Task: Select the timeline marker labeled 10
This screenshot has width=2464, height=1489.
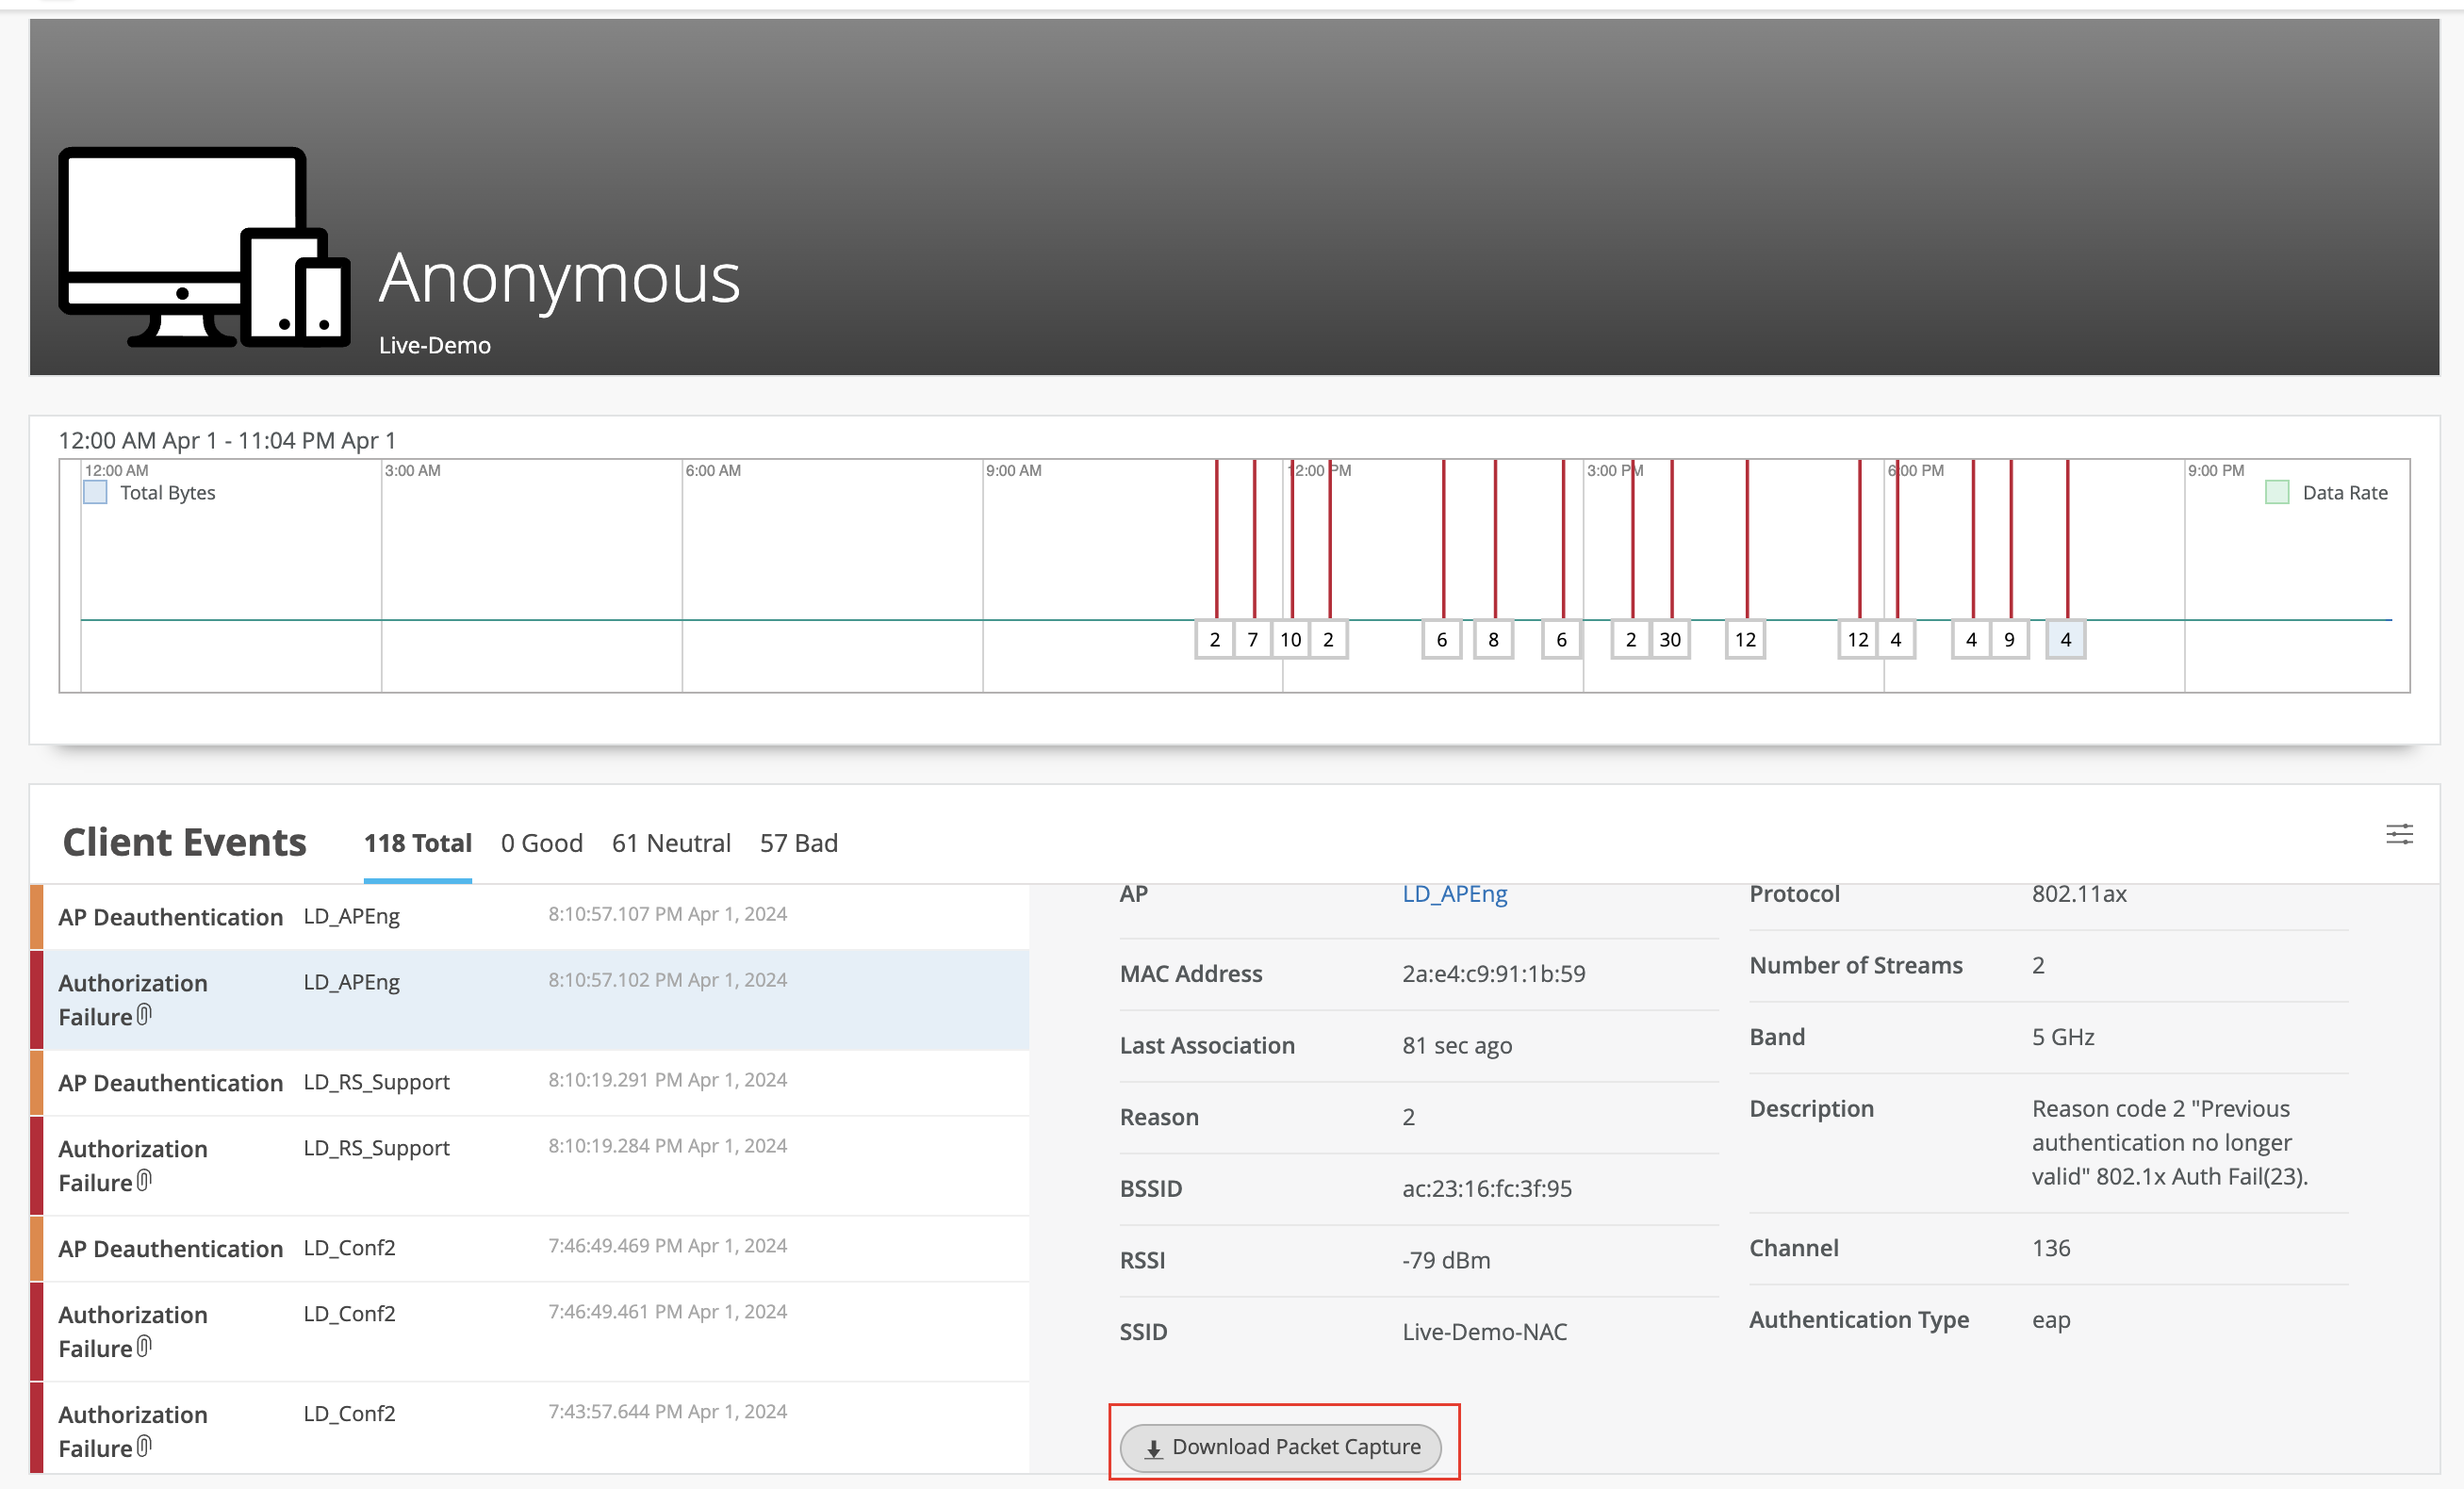Action: (x=1290, y=640)
